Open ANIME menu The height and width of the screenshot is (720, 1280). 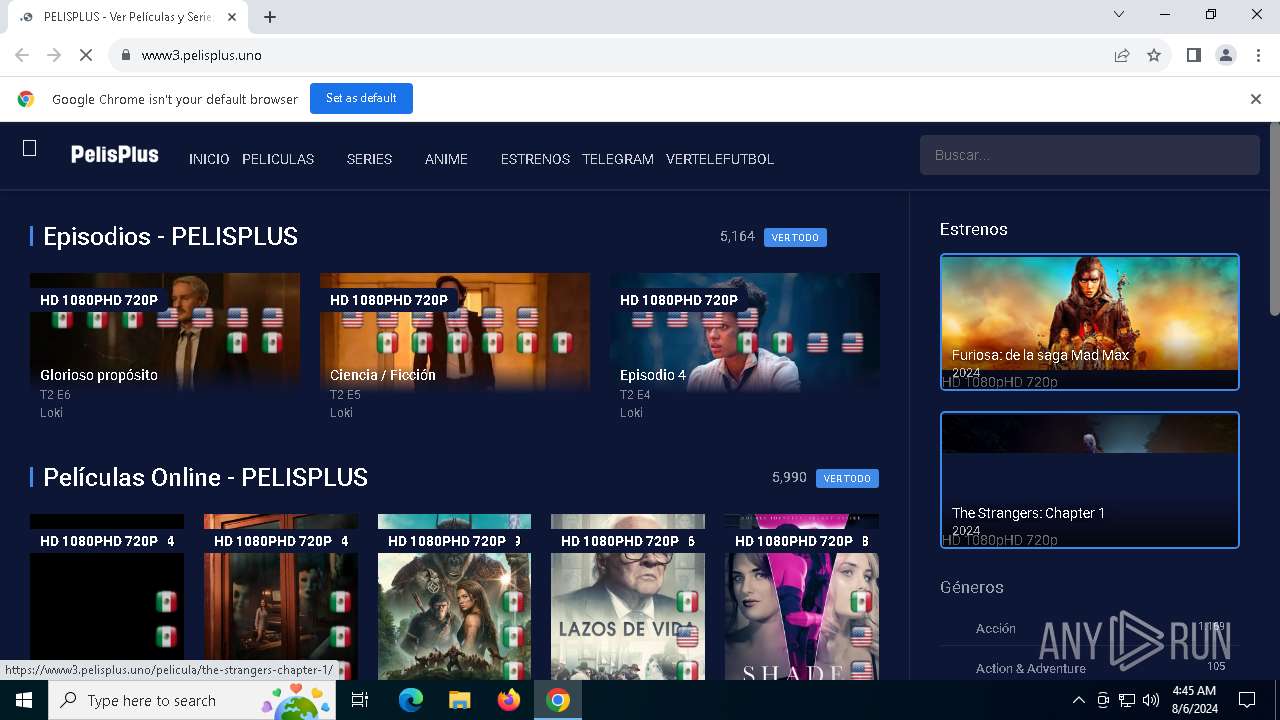(446, 159)
